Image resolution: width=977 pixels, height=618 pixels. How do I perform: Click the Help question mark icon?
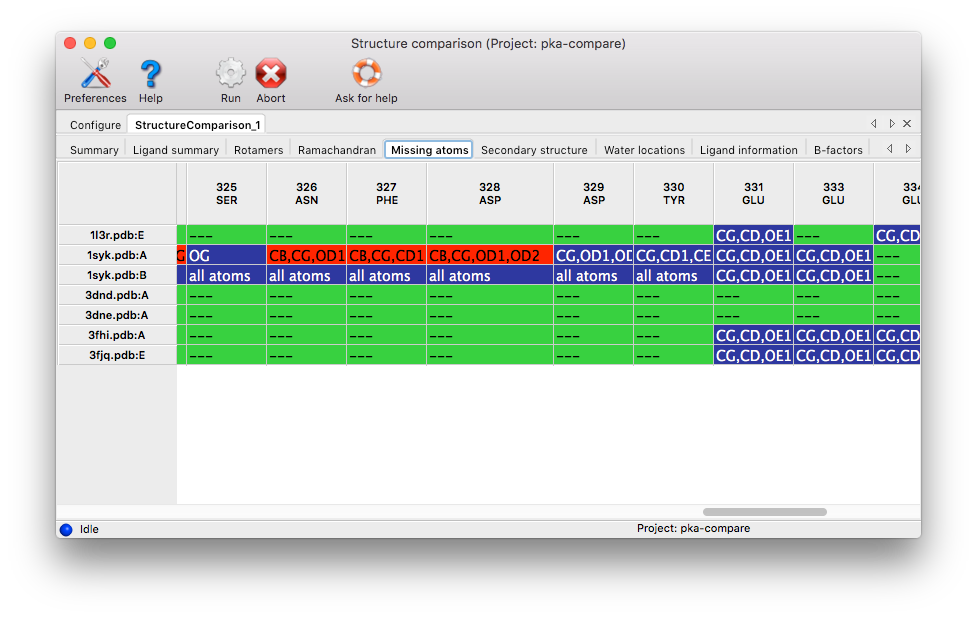coord(150,74)
